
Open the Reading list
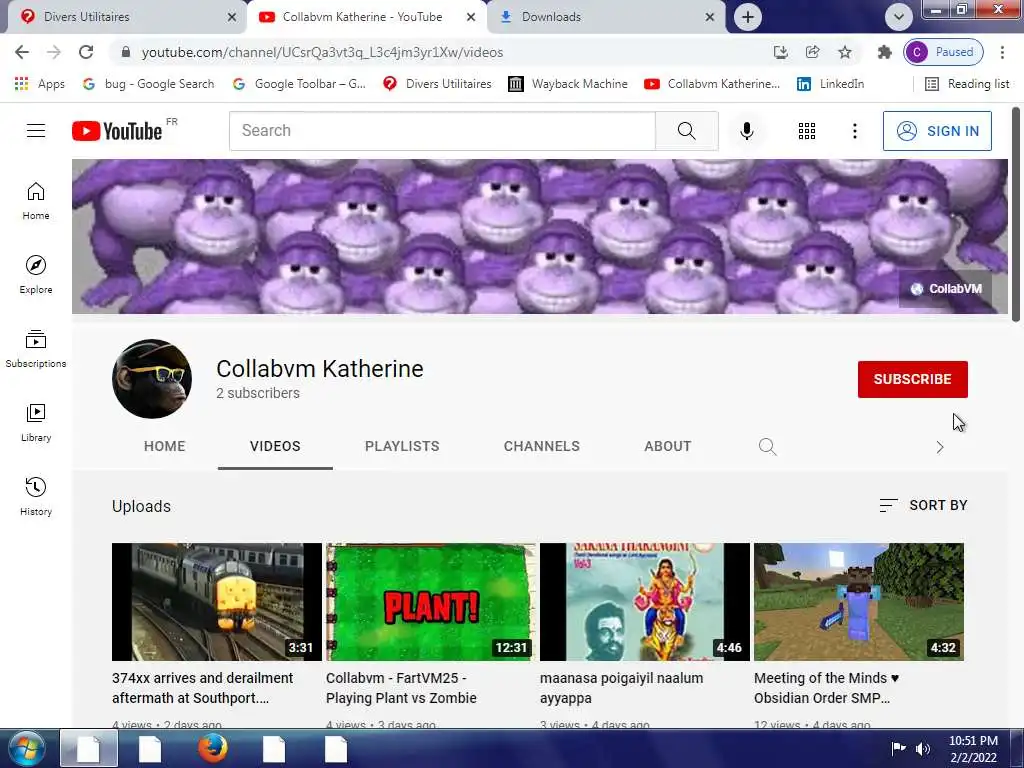(x=968, y=84)
